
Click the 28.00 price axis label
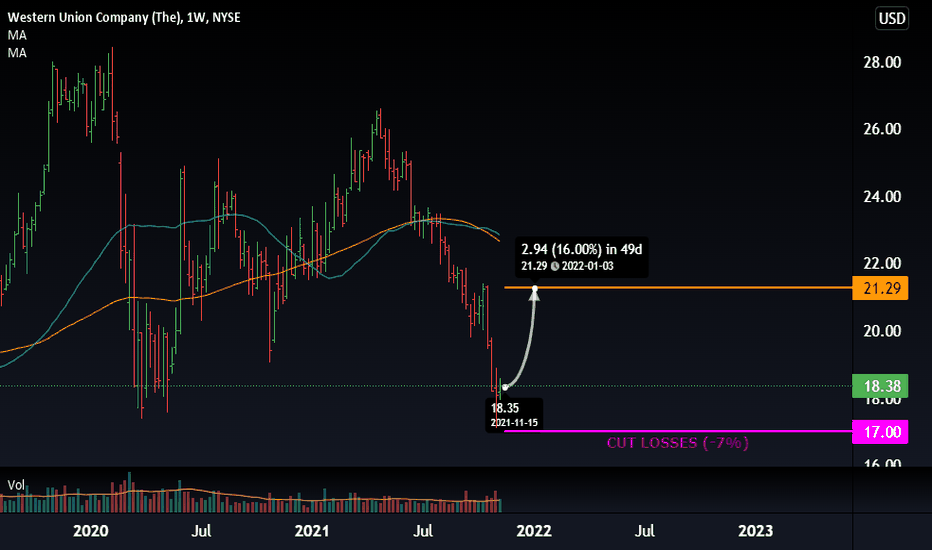pos(882,62)
